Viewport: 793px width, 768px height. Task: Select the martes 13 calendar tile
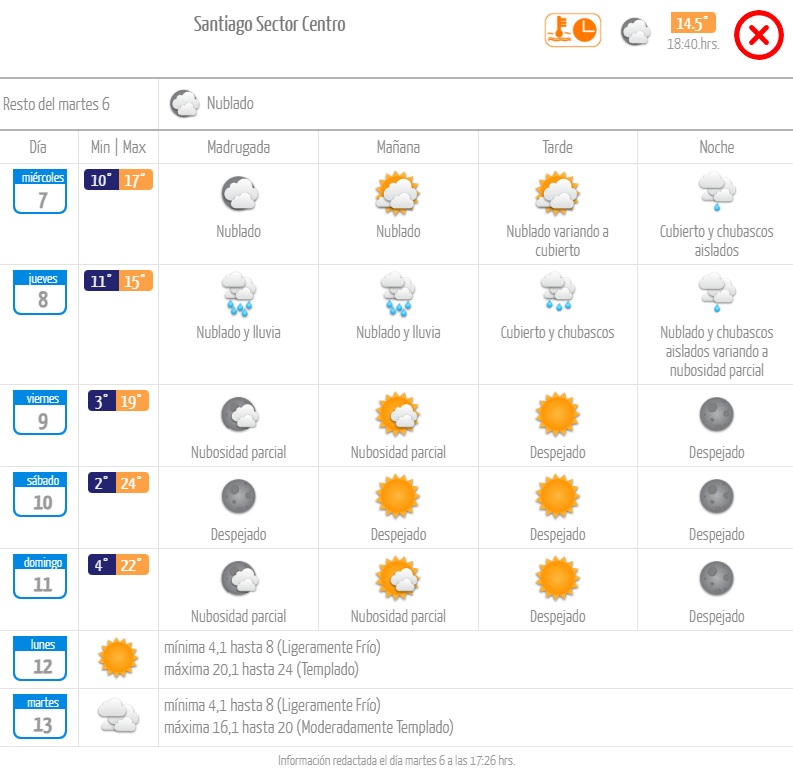(40, 716)
